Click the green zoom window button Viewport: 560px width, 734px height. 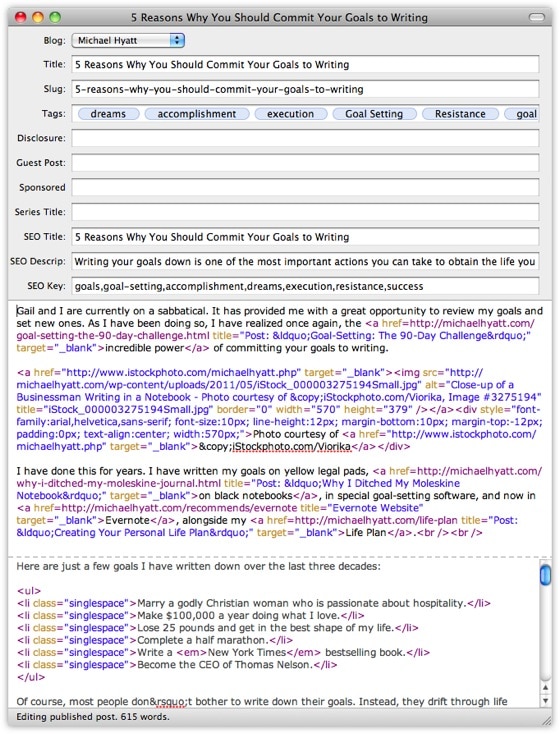pyautogui.click(x=55, y=17)
